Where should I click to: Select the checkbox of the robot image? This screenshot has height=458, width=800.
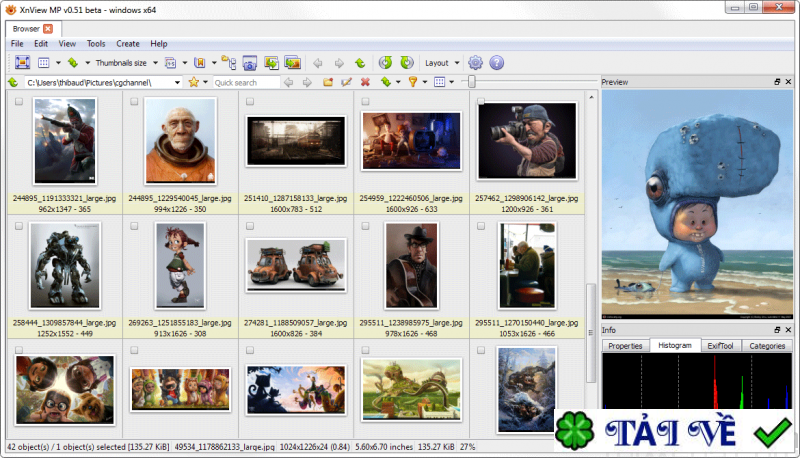19,226
